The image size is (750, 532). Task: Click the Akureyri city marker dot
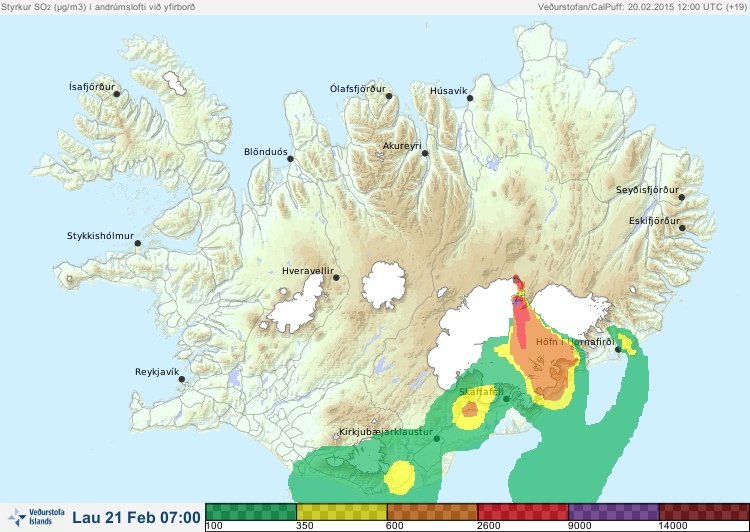(425, 153)
